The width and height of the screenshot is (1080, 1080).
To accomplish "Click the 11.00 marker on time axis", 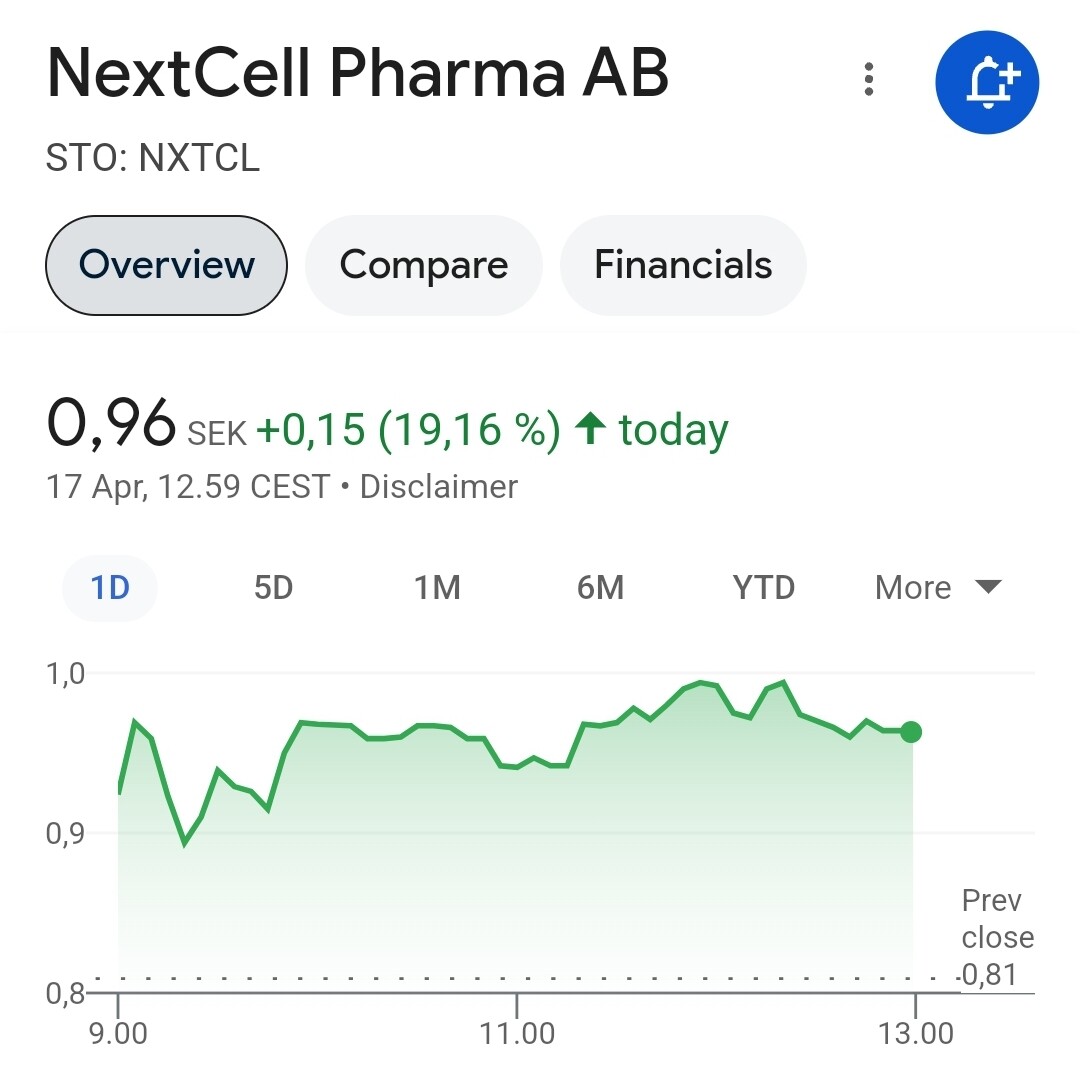I will click(517, 1033).
